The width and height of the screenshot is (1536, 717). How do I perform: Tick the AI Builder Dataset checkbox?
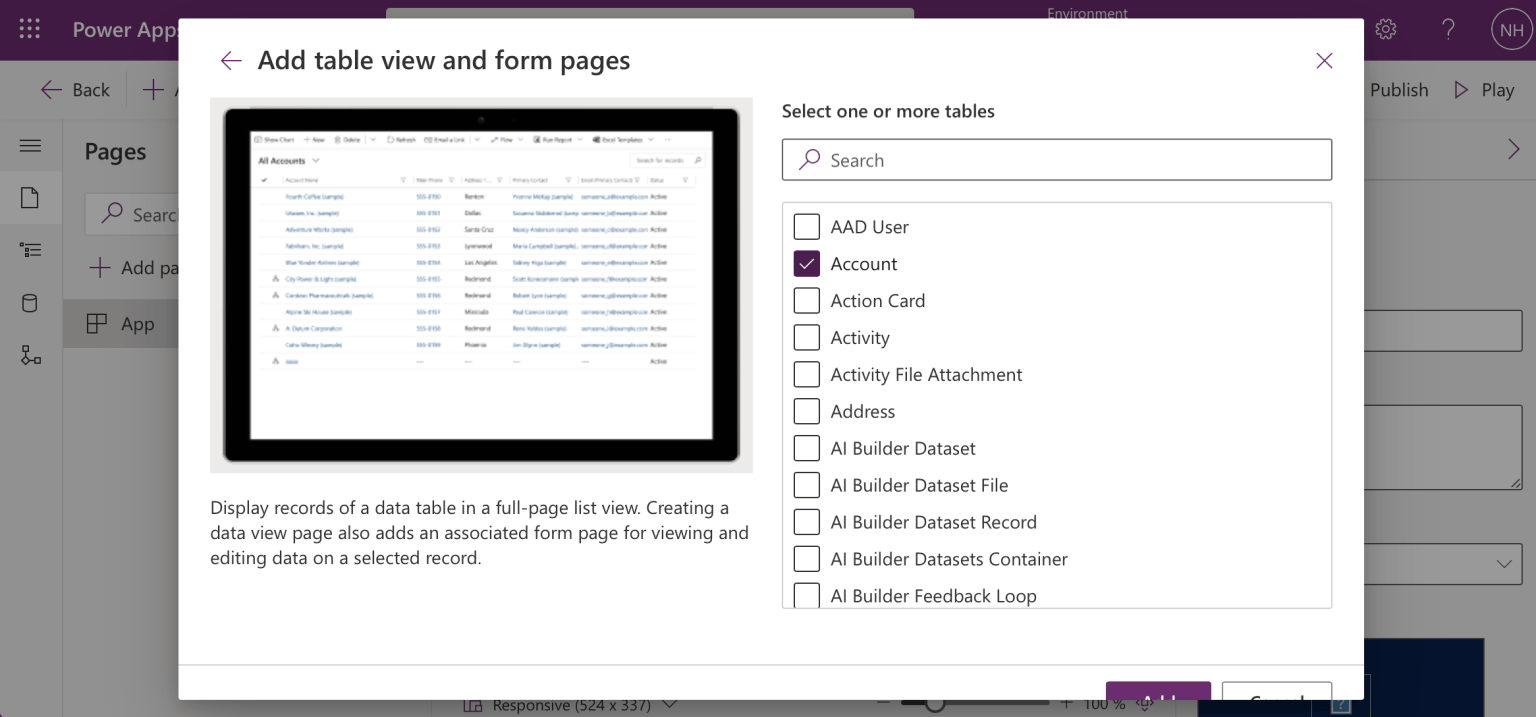click(x=806, y=449)
